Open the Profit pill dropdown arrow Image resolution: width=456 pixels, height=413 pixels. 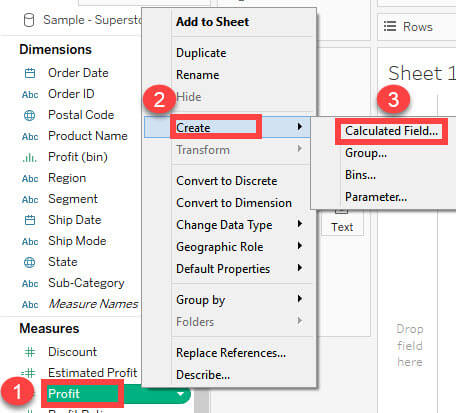[x=180, y=394]
